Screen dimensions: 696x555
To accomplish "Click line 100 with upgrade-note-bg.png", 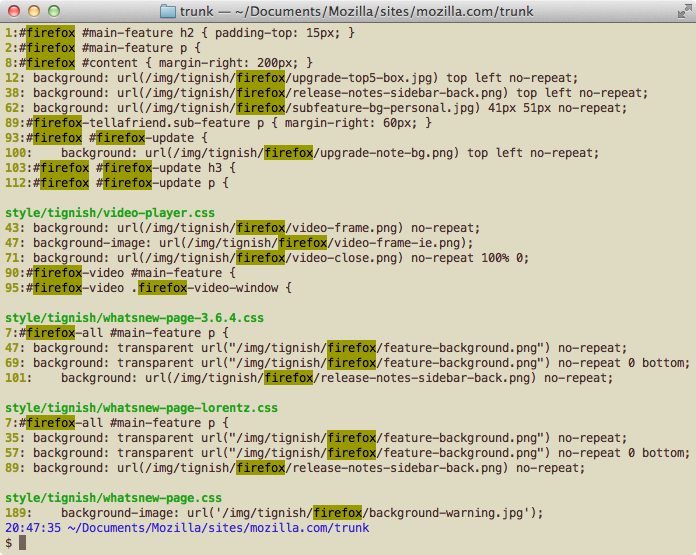I will pos(302,153).
